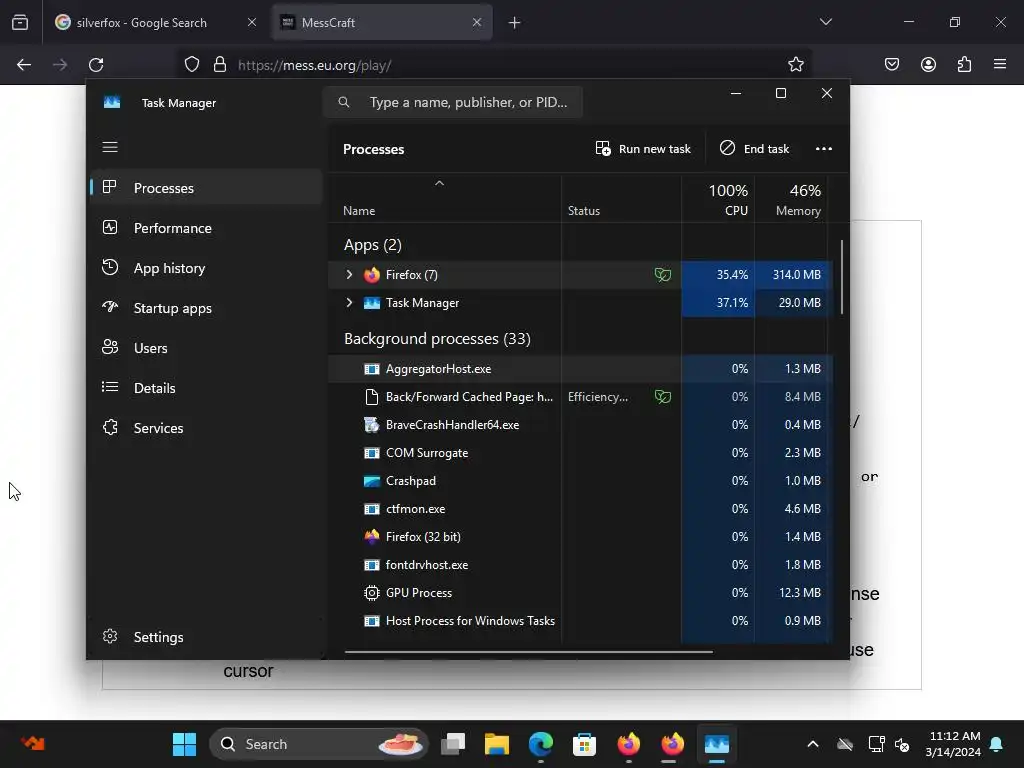Select the Crashpad process

[x=580, y=481]
